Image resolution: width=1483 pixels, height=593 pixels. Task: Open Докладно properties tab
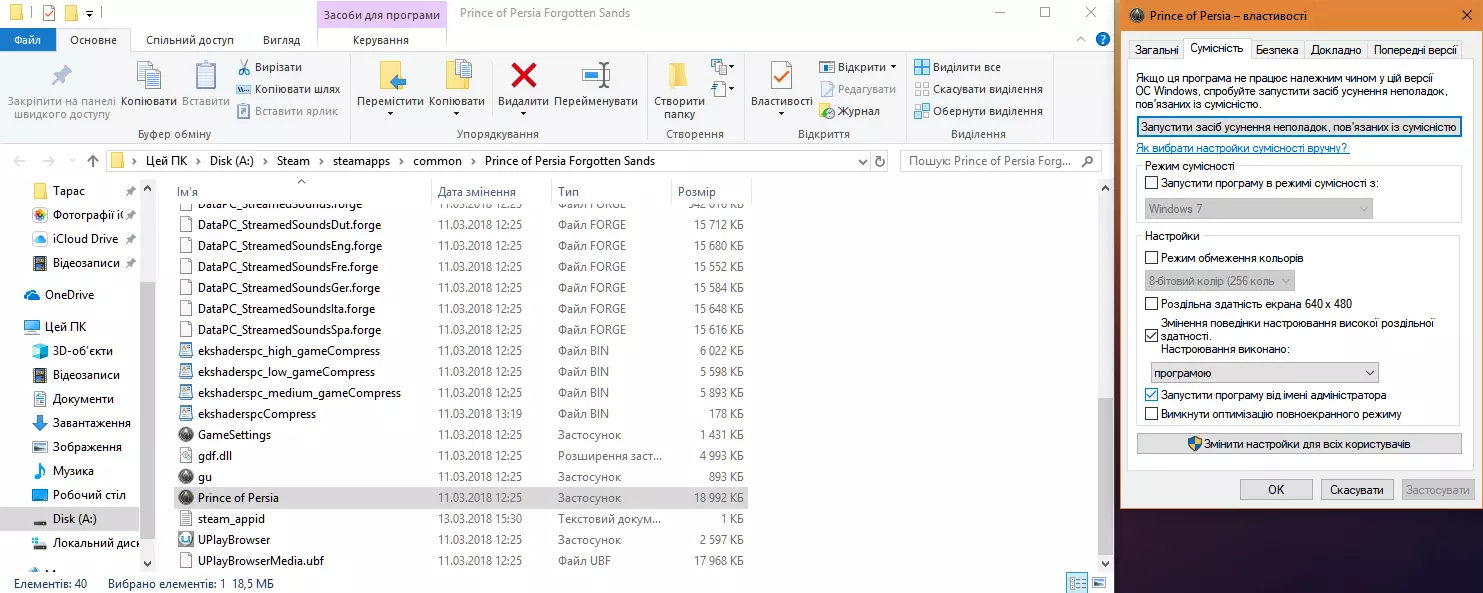pyautogui.click(x=1336, y=50)
